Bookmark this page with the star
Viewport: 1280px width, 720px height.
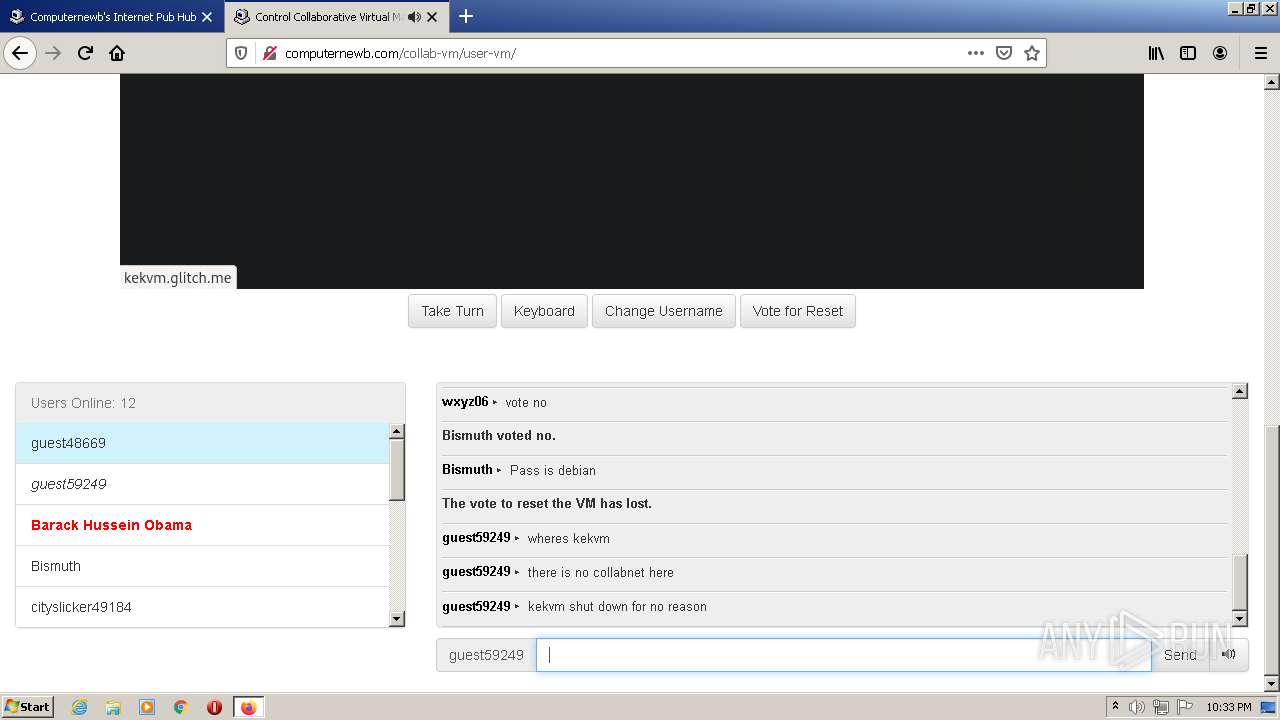(x=1032, y=53)
